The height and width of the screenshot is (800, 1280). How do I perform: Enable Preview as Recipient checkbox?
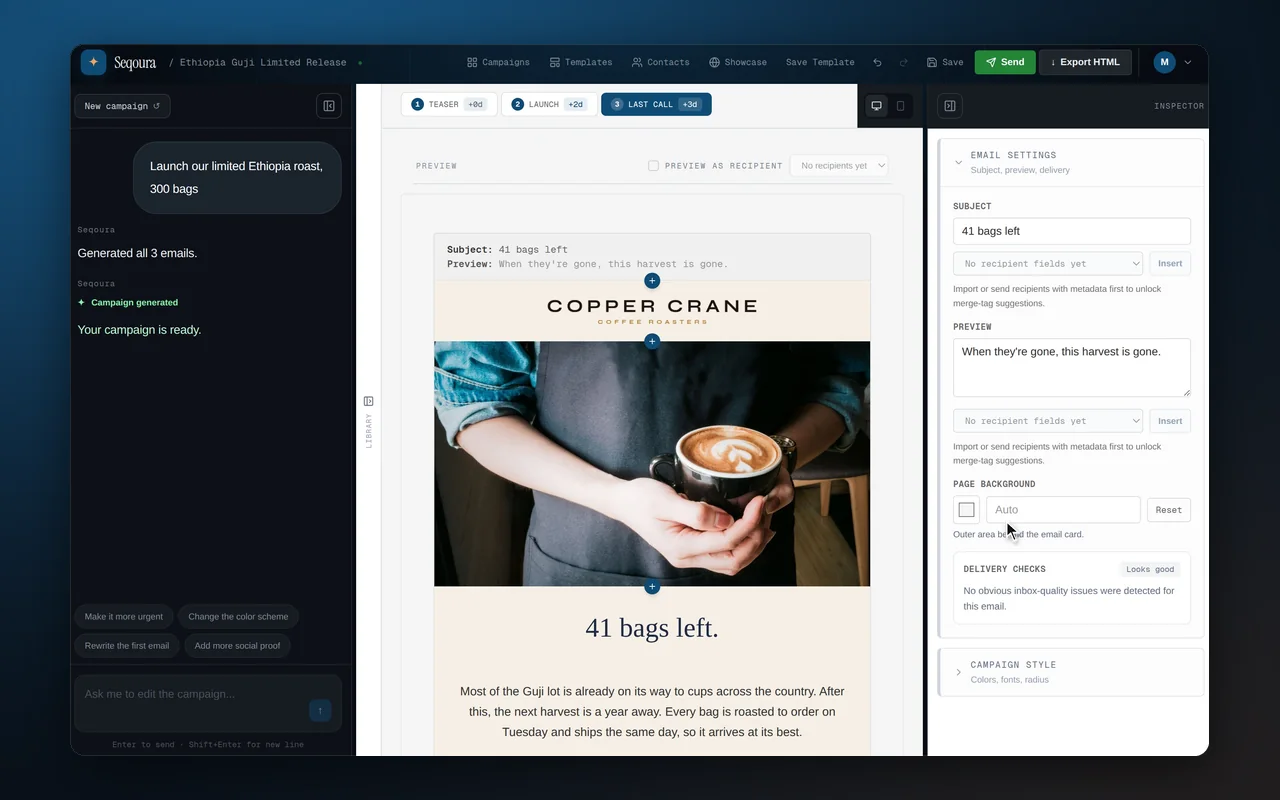(653, 166)
